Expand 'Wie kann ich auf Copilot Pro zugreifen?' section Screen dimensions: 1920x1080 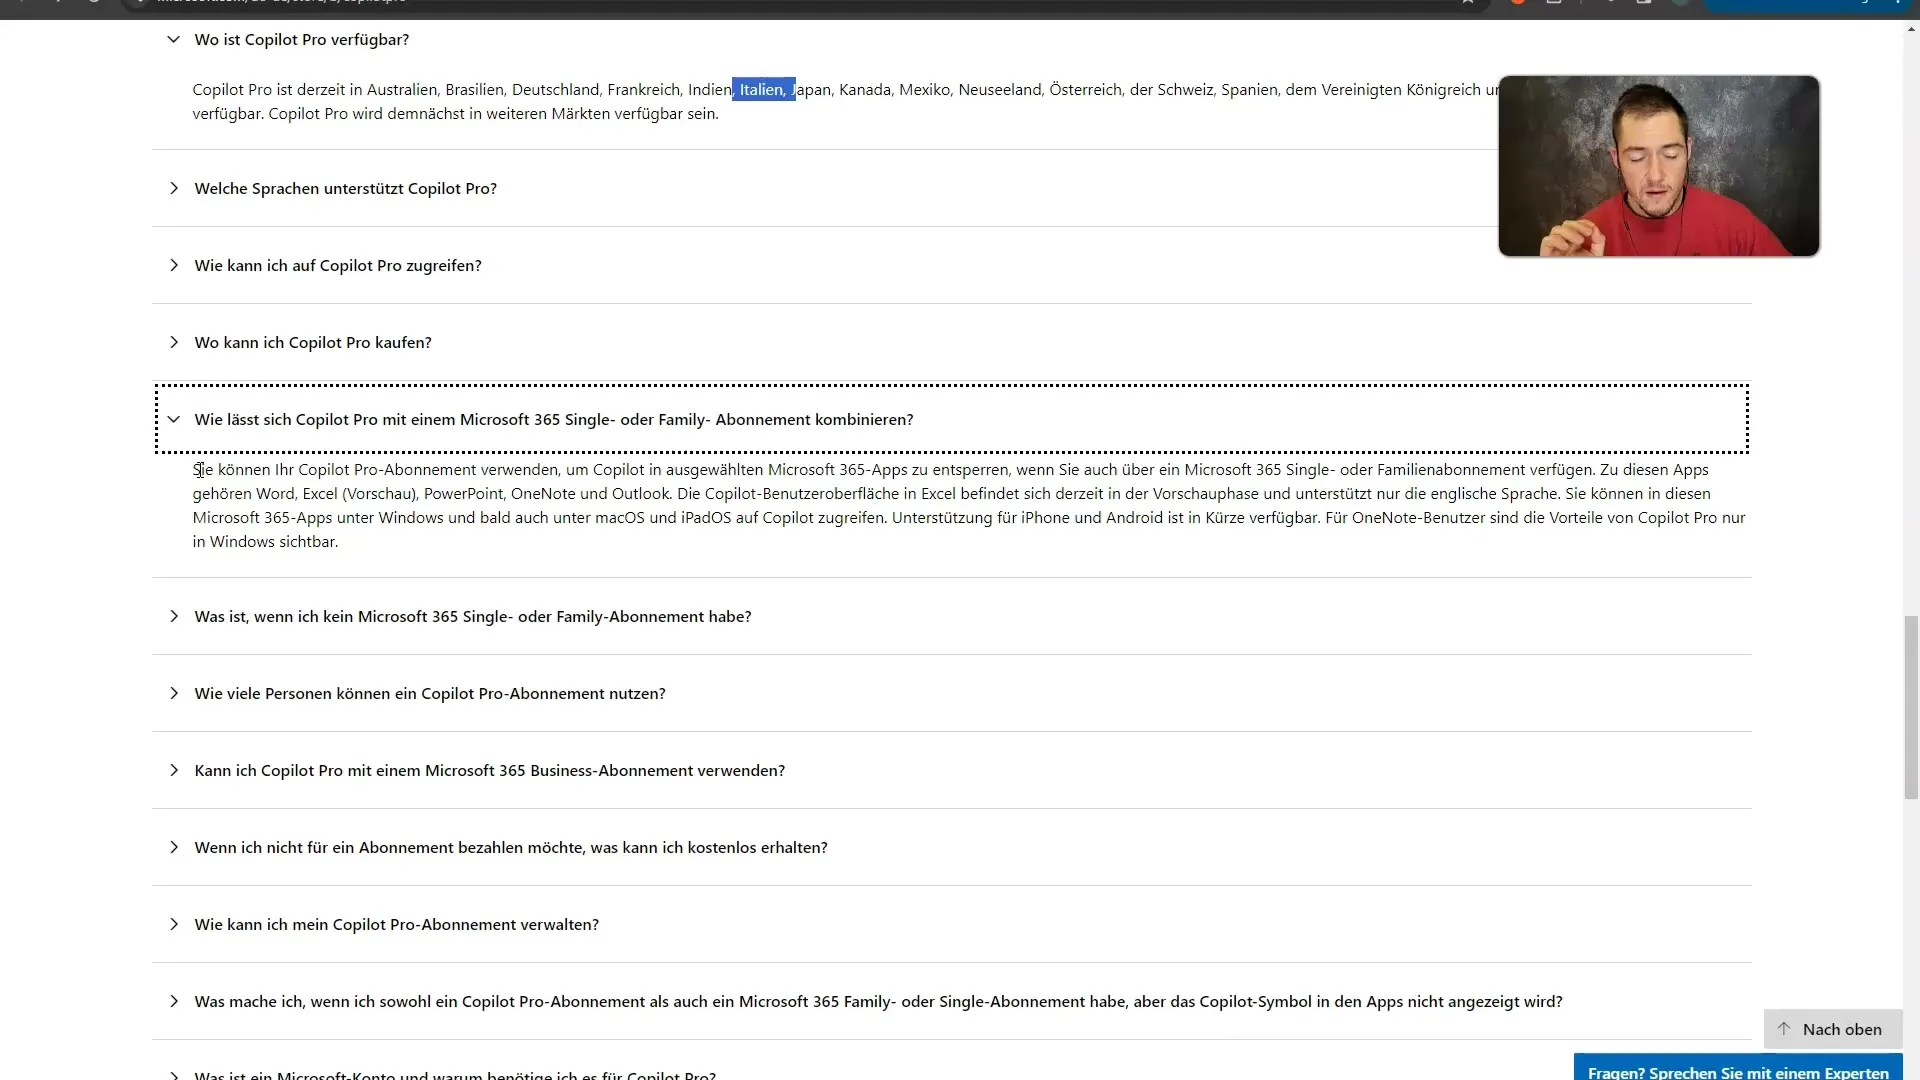point(173,264)
